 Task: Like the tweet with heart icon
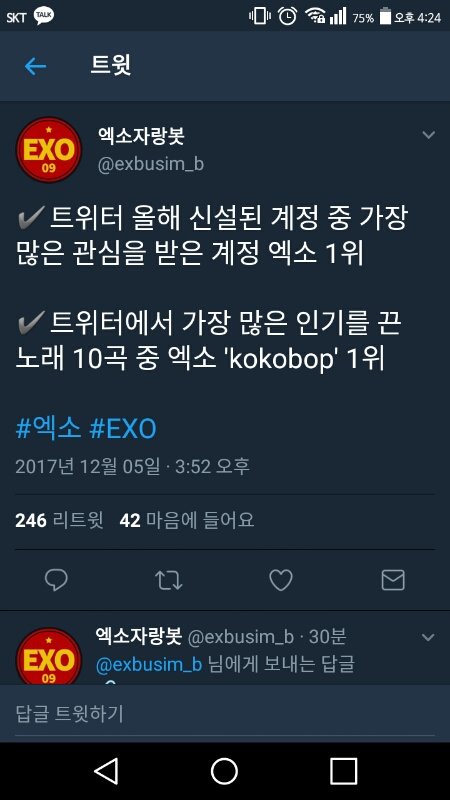tap(281, 581)
